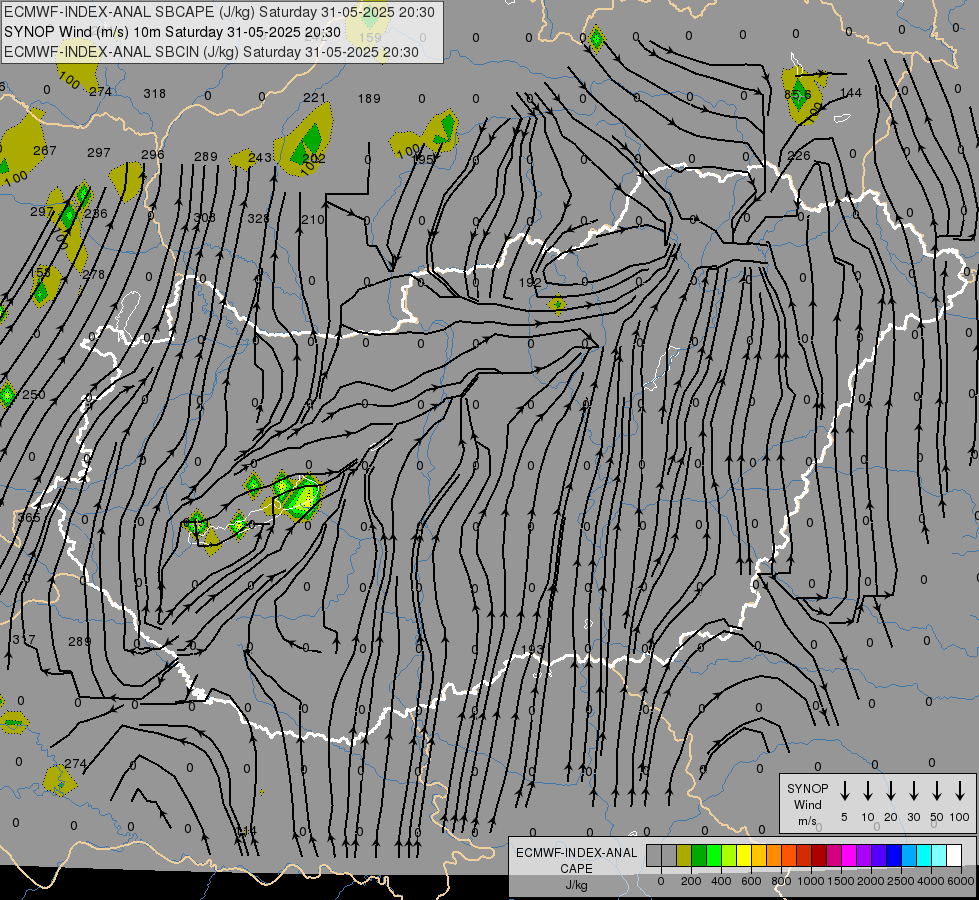This screenshot has width=979, height=900.
Task: Click the map value 210
Action: click(313, 220)
